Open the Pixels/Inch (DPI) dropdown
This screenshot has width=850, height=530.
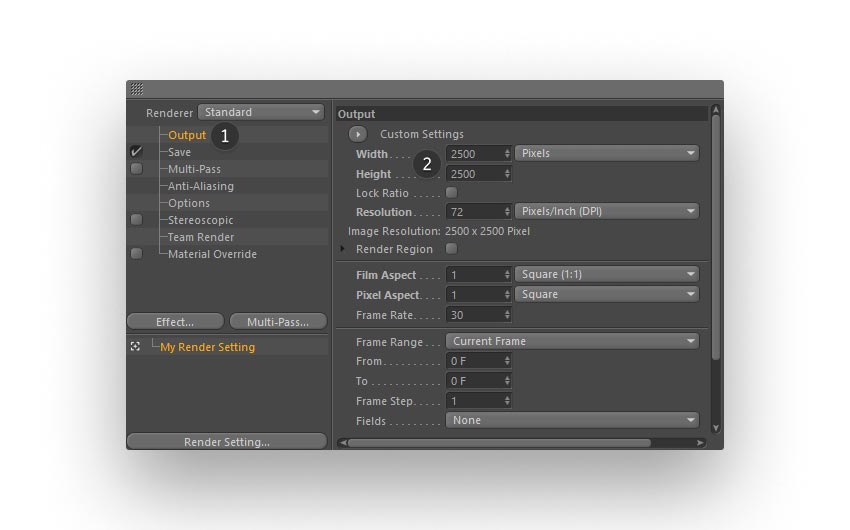[607, 211]
